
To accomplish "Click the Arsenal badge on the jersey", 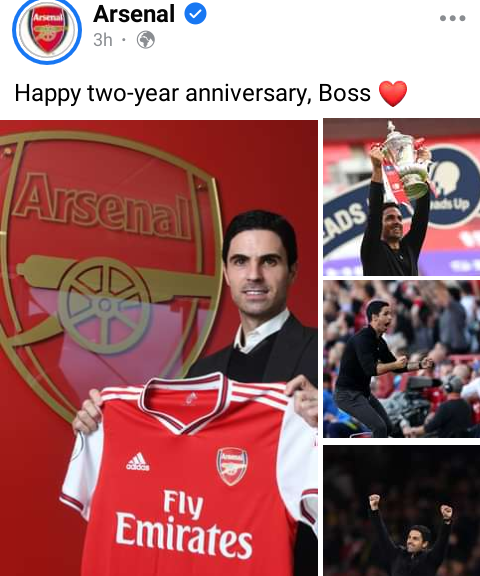I will pos(232,466).
